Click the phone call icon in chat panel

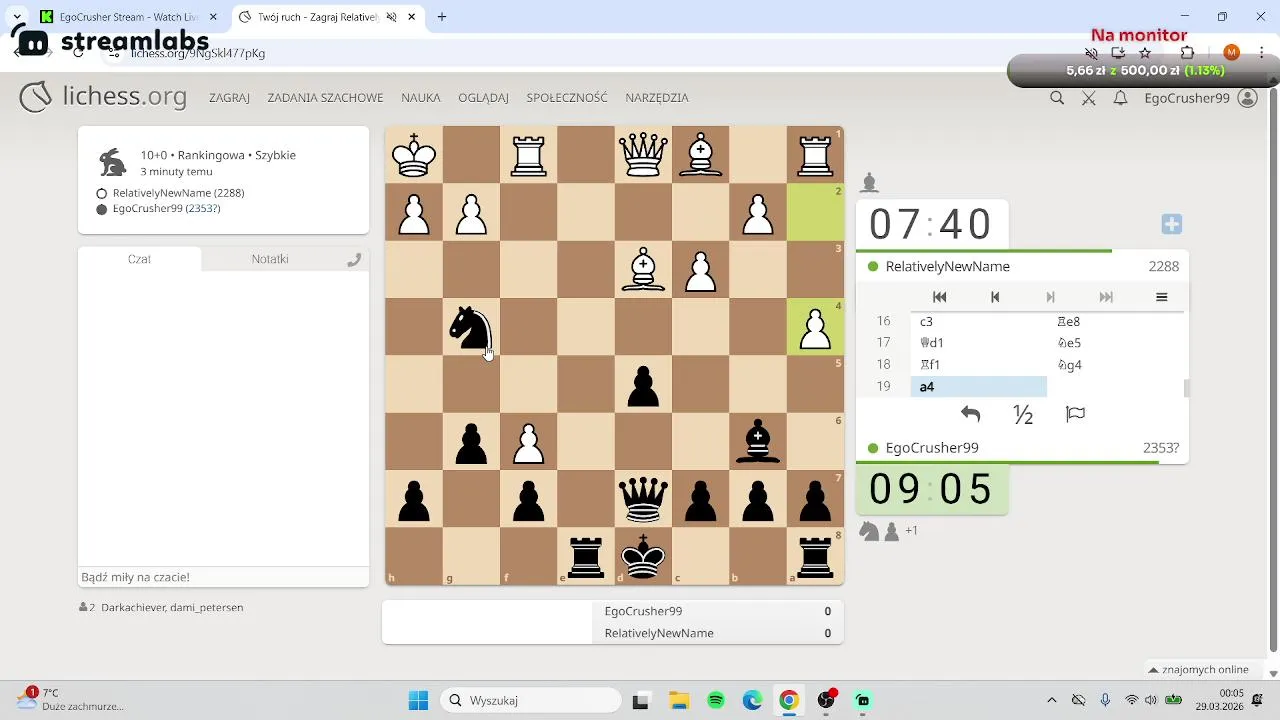(353, 260)
